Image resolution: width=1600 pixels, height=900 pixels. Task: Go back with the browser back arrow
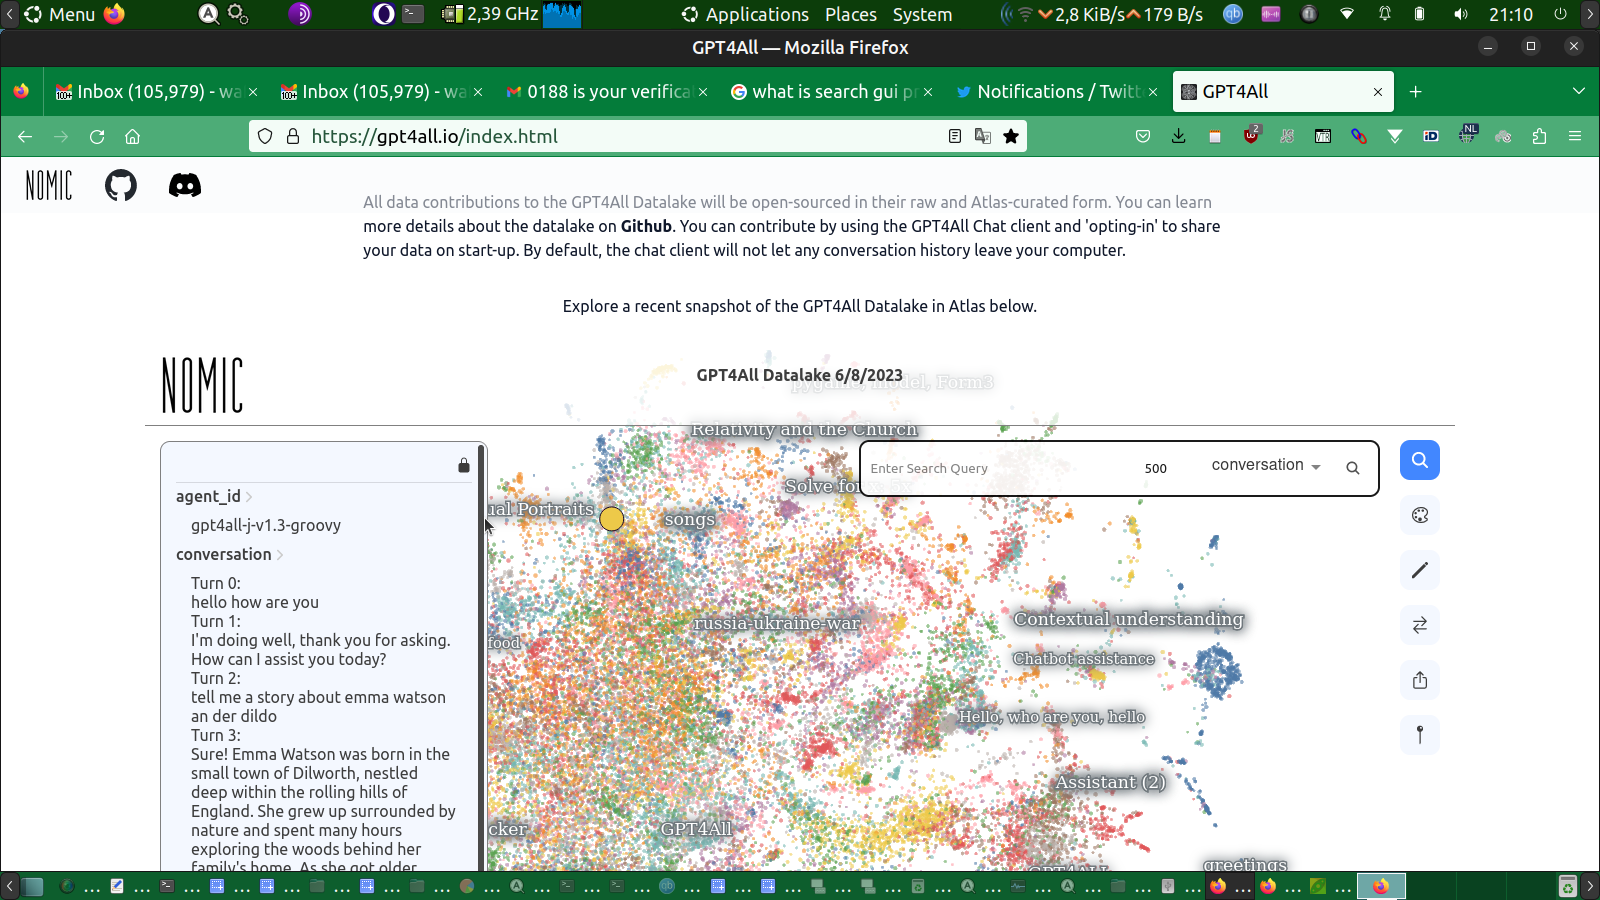(x=25, y=136)
